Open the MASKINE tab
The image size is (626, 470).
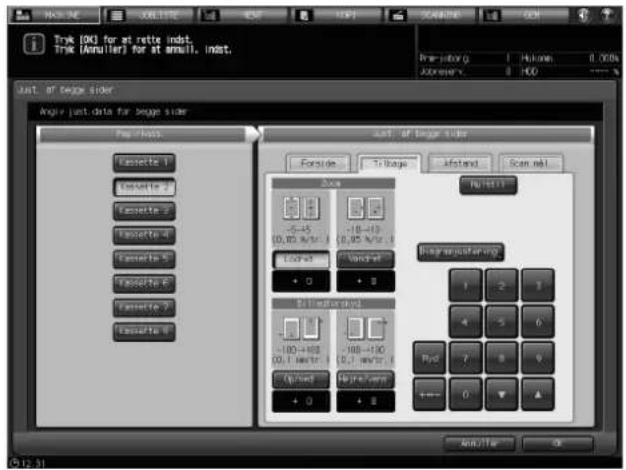(x=54, y=15)
